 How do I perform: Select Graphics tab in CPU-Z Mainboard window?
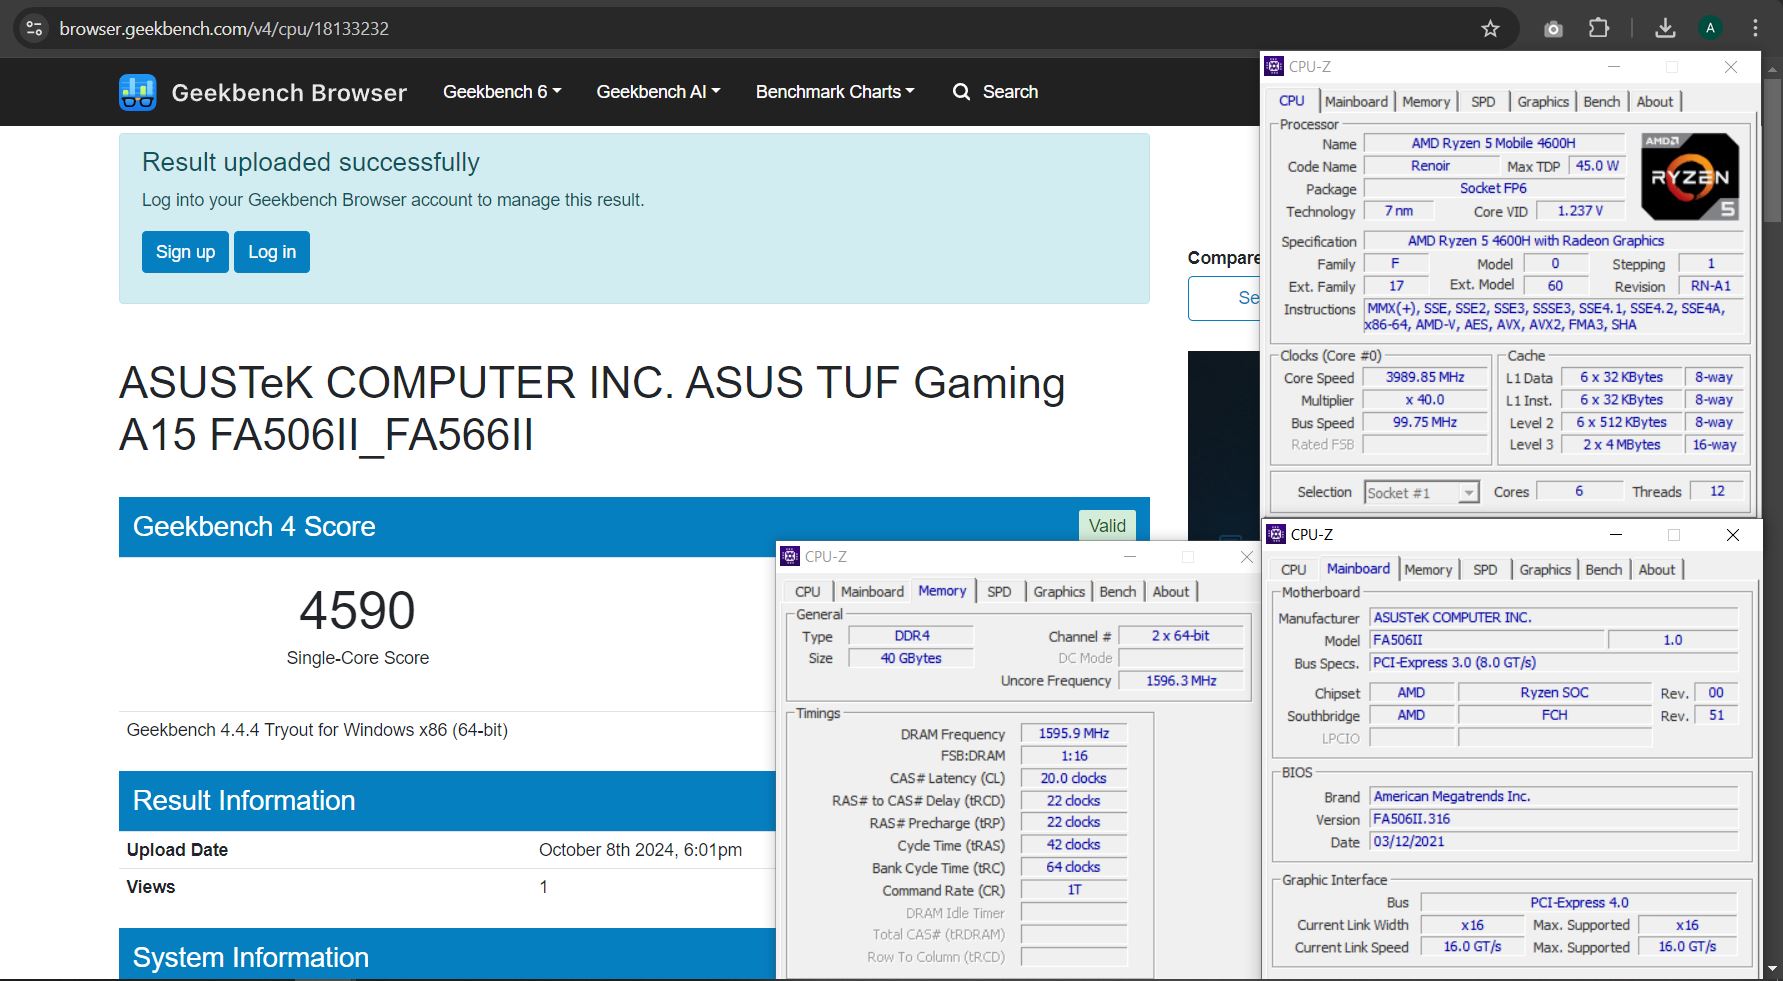pyautogui.click(x=1545, y=570)
